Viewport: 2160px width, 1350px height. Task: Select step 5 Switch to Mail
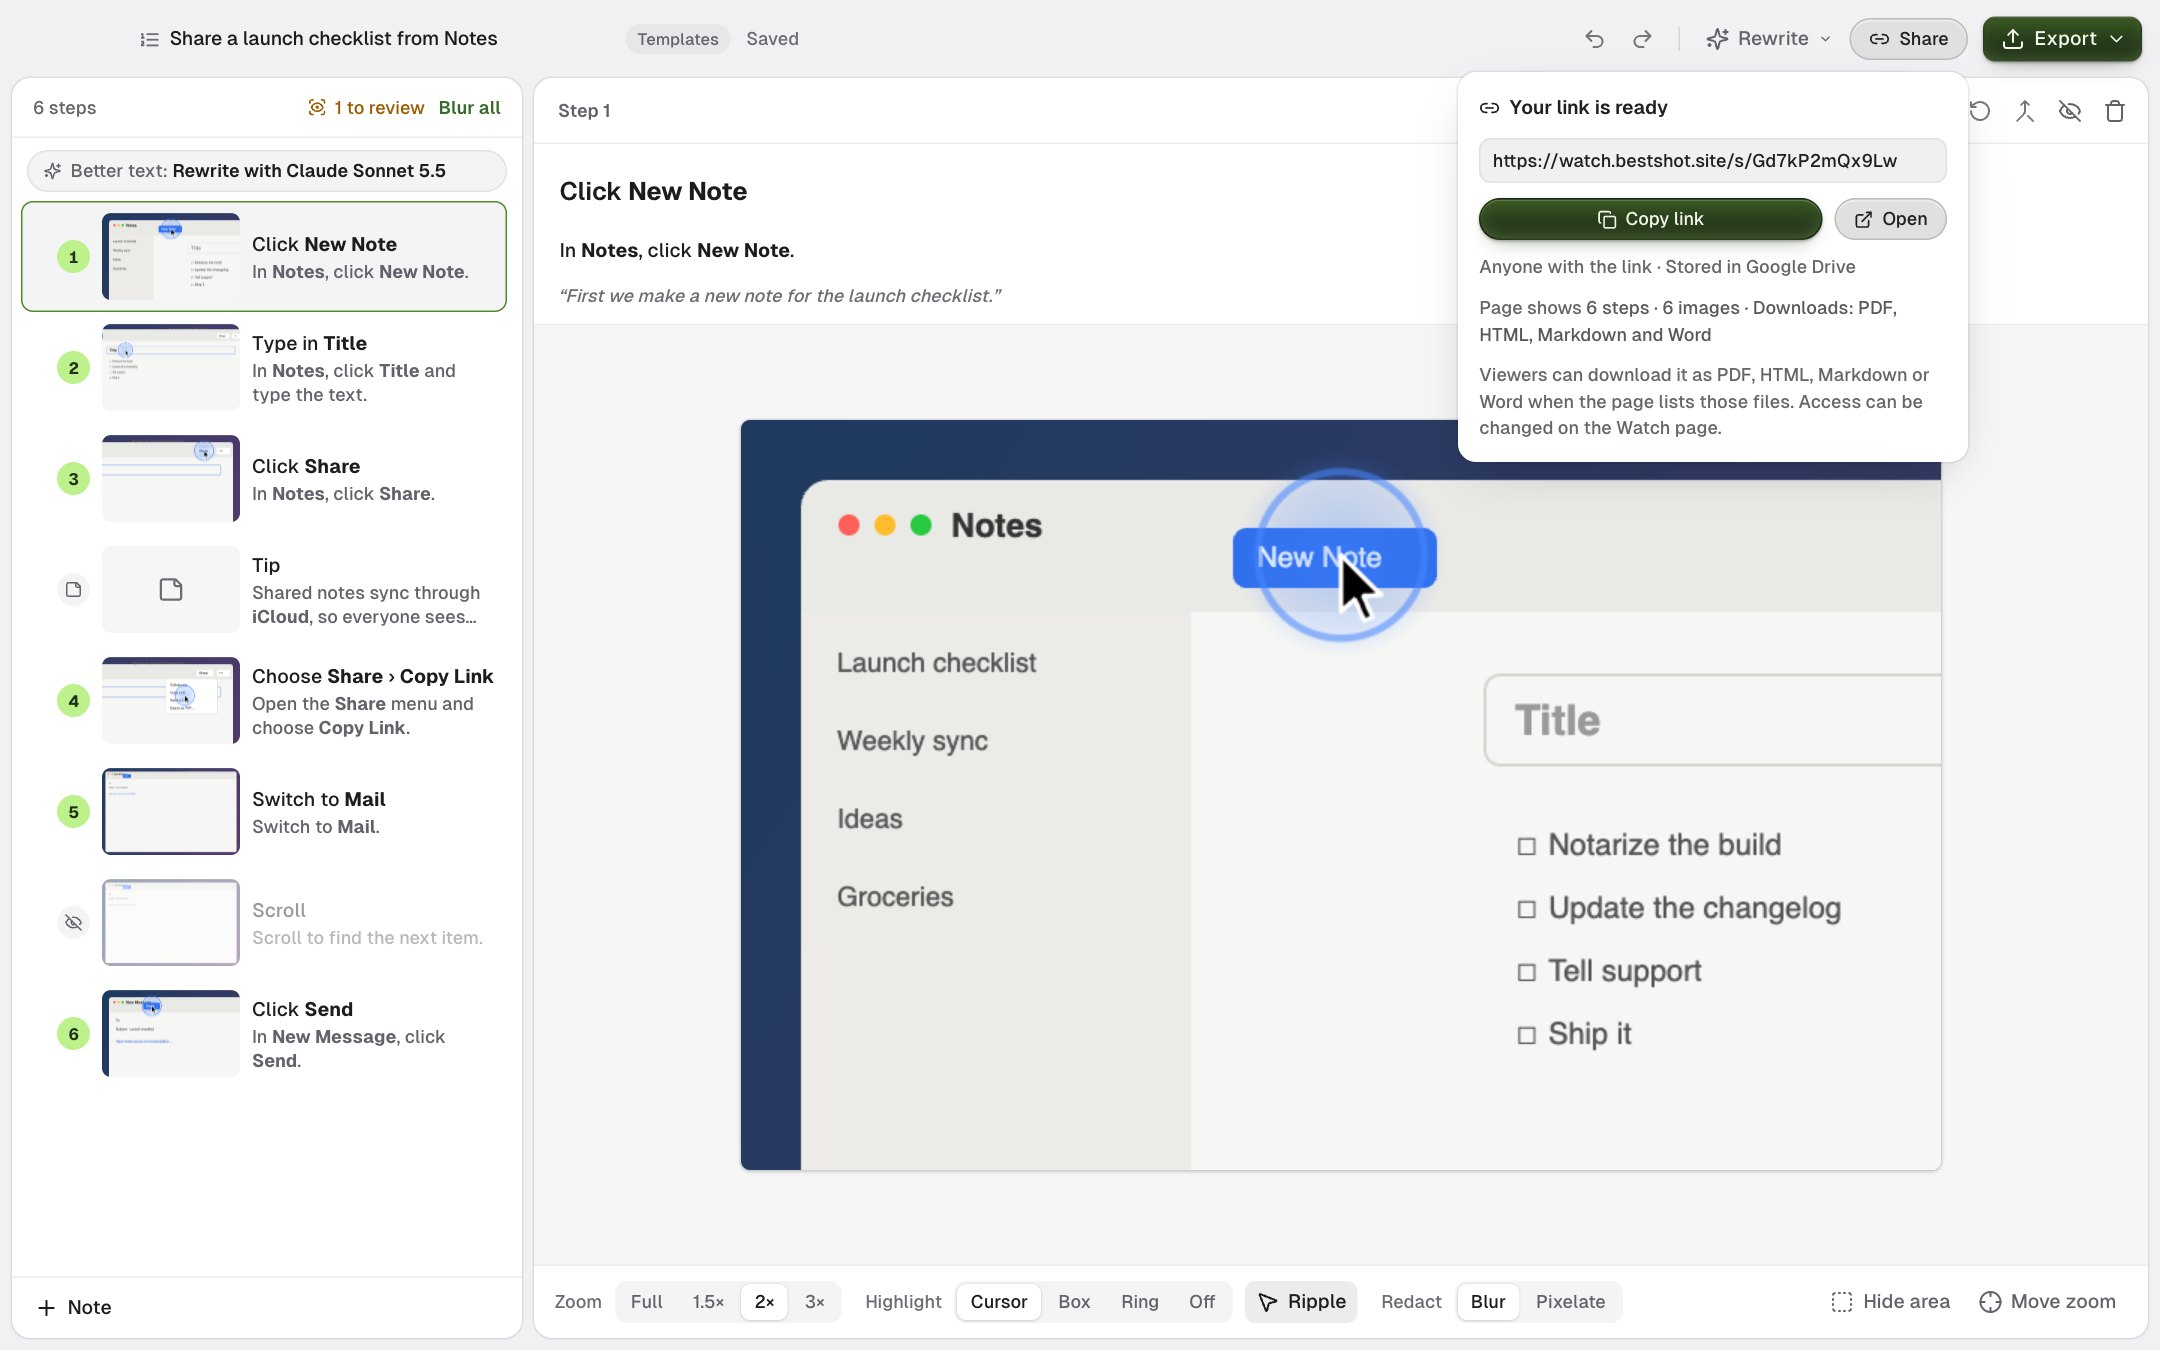tap(264, 811)
